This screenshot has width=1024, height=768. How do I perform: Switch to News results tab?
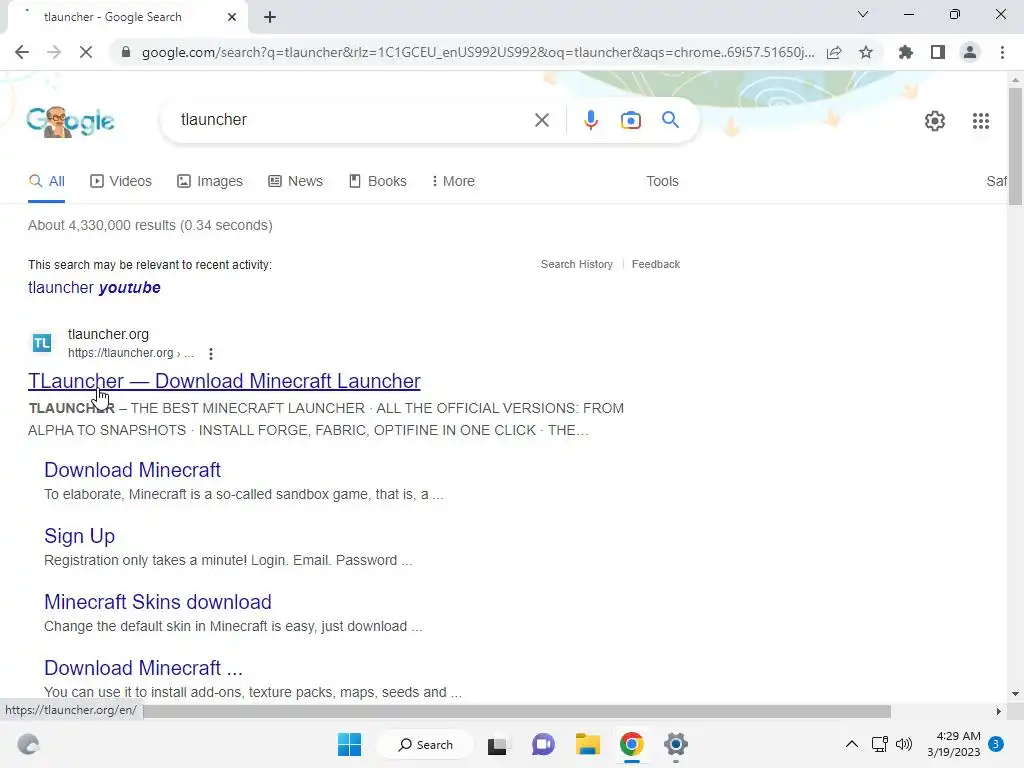[295, 182]
